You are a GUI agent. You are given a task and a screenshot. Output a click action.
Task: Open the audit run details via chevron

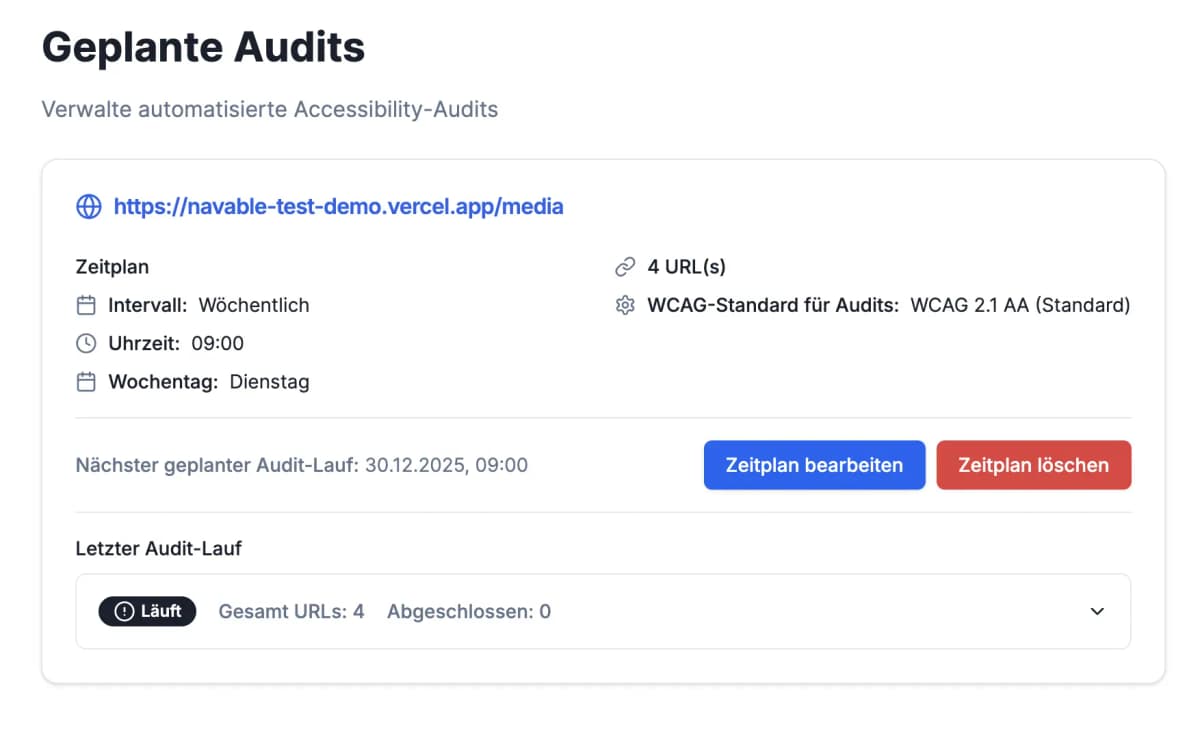(1096, 611)
